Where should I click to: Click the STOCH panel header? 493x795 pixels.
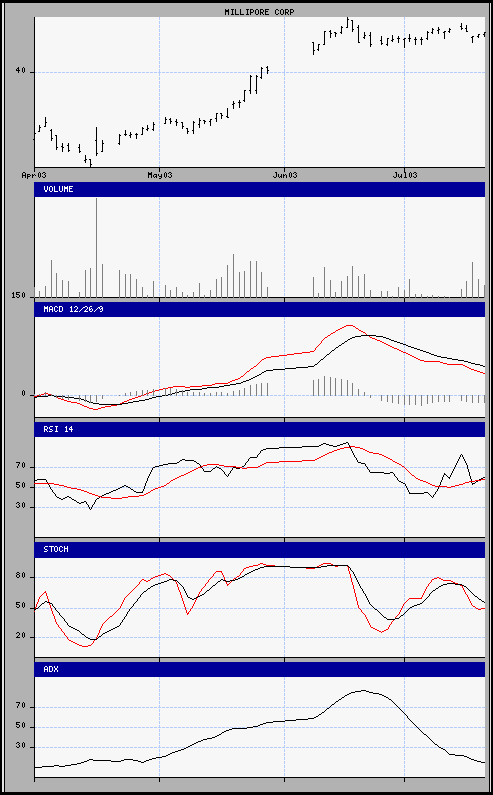coord(260,550)
